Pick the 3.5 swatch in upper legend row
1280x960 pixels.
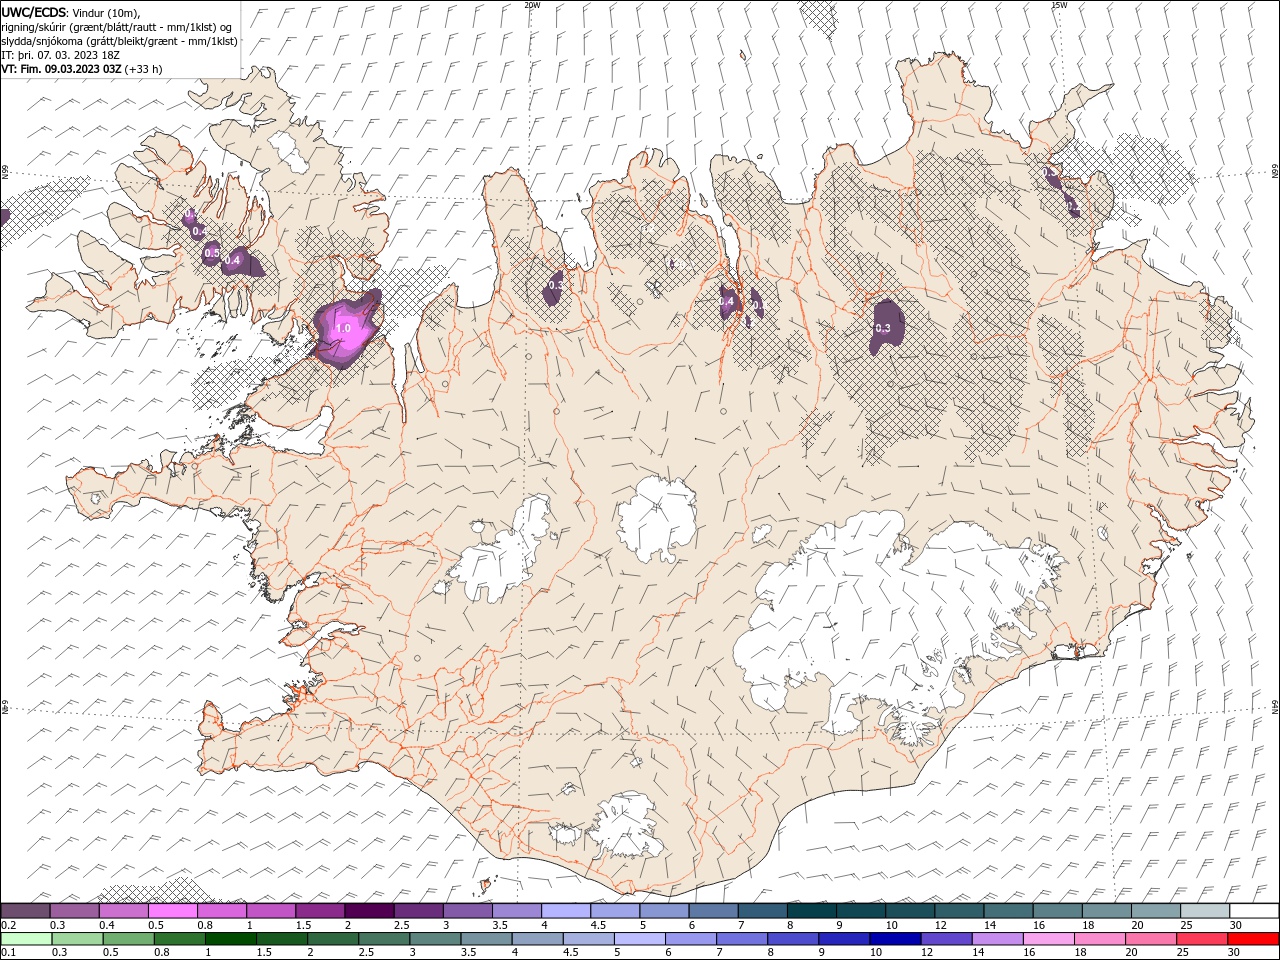(x=516, y=911)
